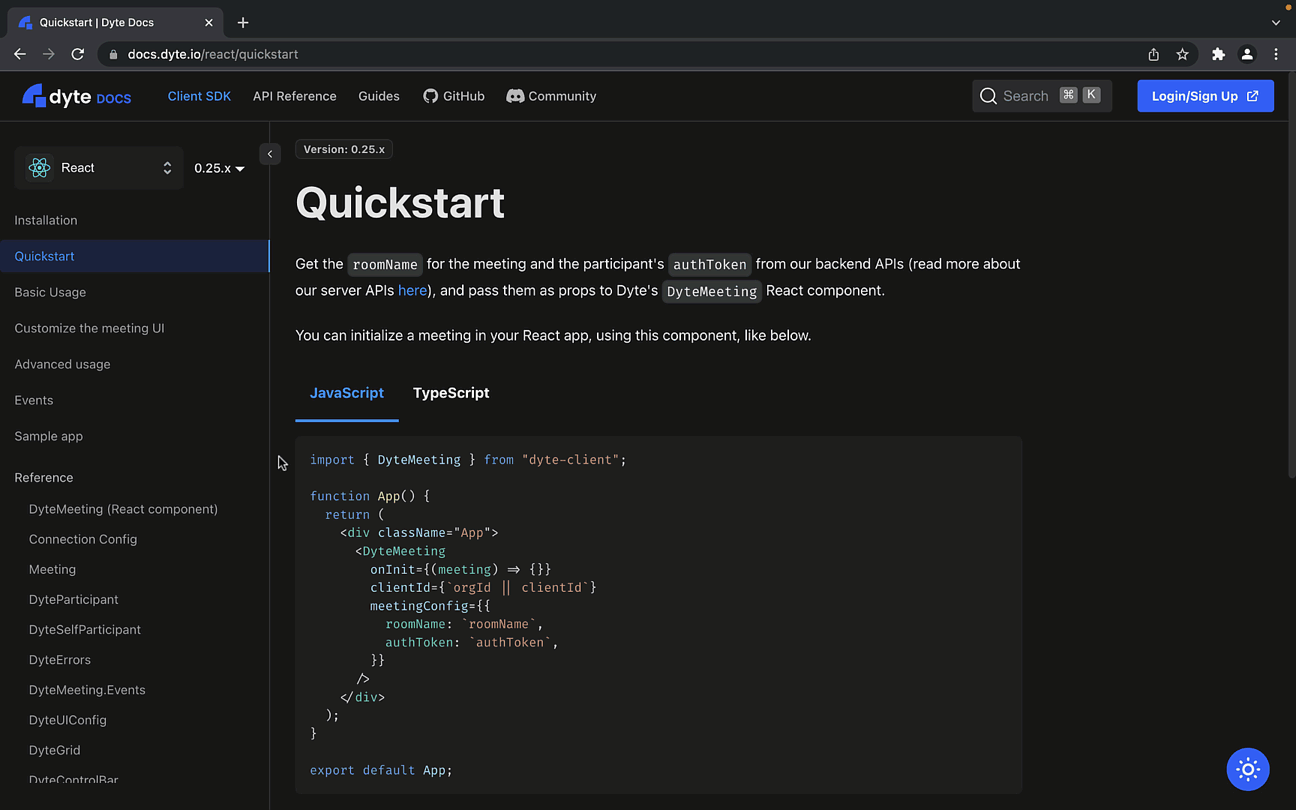This screenshot has width=1296, height=810.
Task: Click the magnifier icon in the Search box
Action: pos(988,96)
